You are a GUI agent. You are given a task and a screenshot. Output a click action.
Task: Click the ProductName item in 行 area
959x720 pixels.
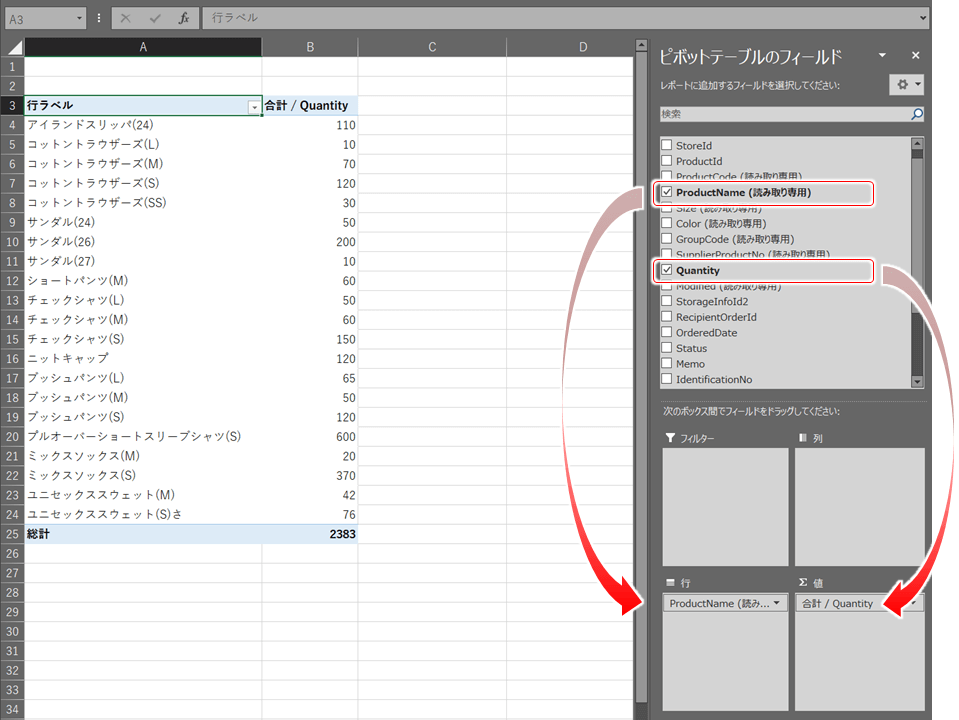720,603
